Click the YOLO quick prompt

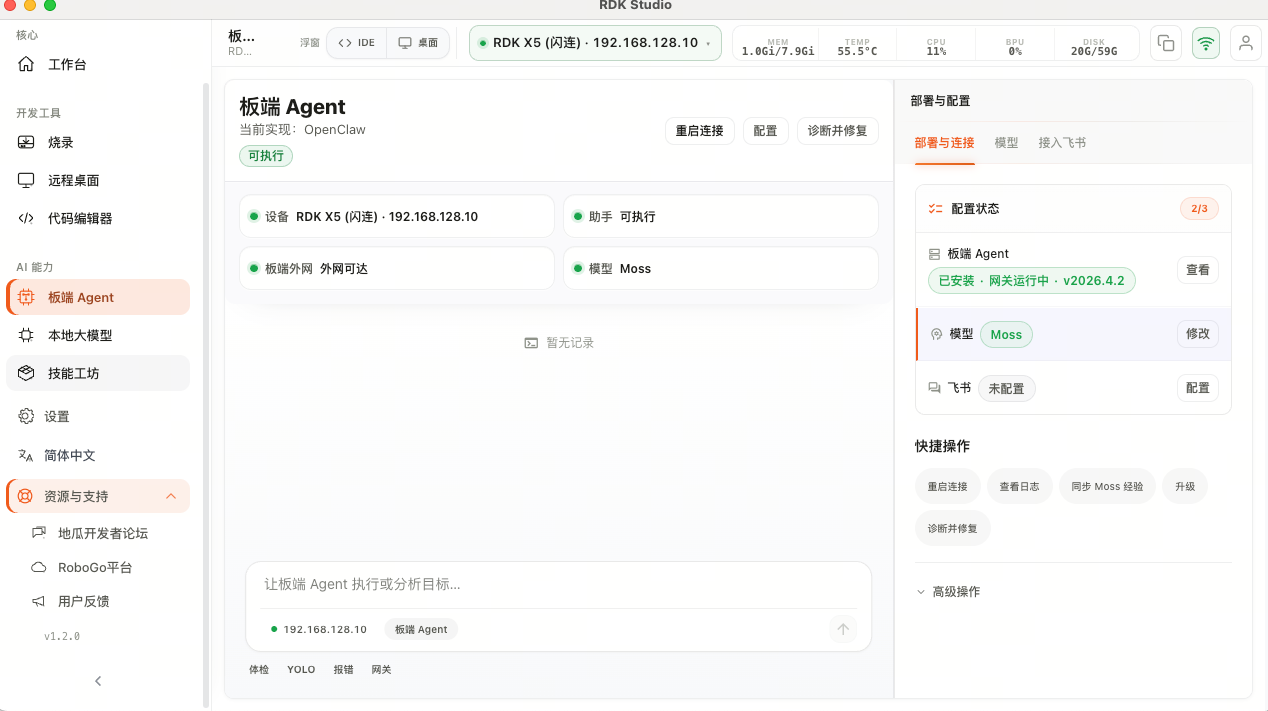pyautogui.click(x=301, y=669)
